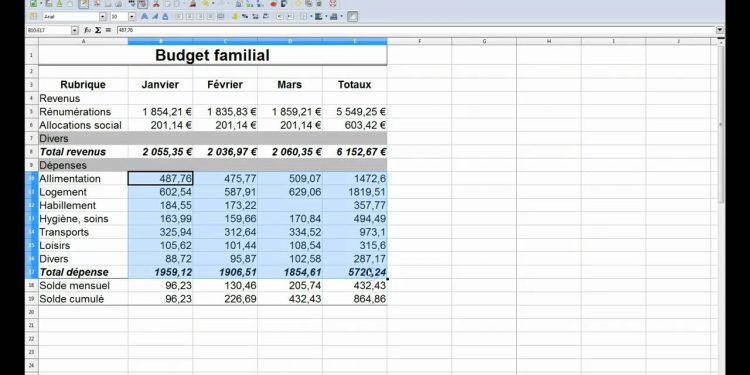
Task: Toggle Center Horizontally alignment
Action: (x=189, y=16)
